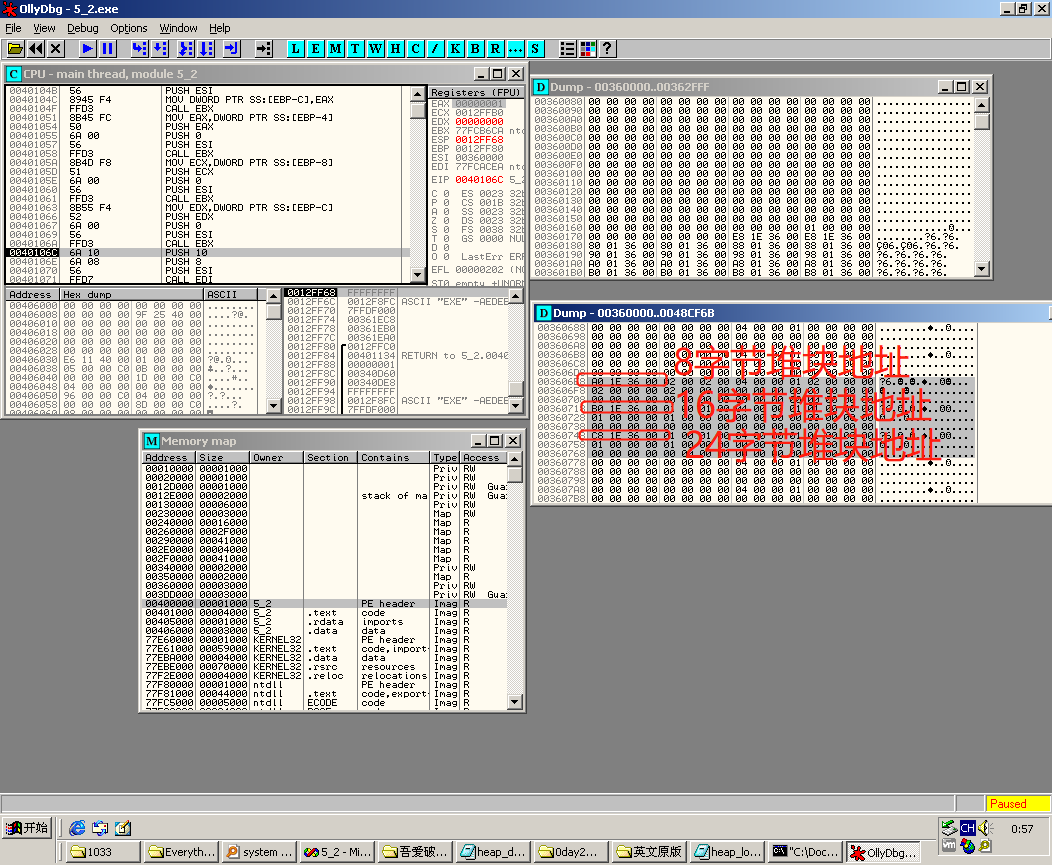Select the EIP register value 0040106C
Image resolution: width=1052 pixels, height=865 pixels.
click(x=479, y=180)
